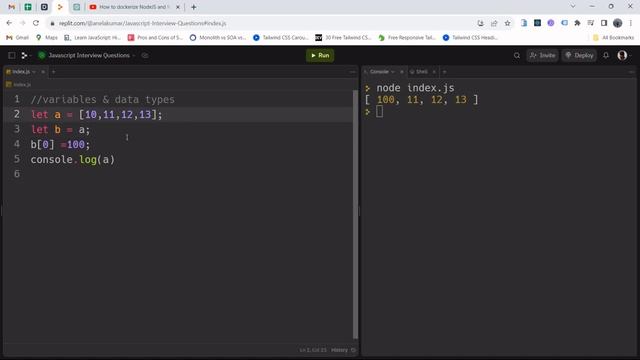Click code line 'let b = a;'
This screenshot has width=640, height=360.
[x=60, y=130]
